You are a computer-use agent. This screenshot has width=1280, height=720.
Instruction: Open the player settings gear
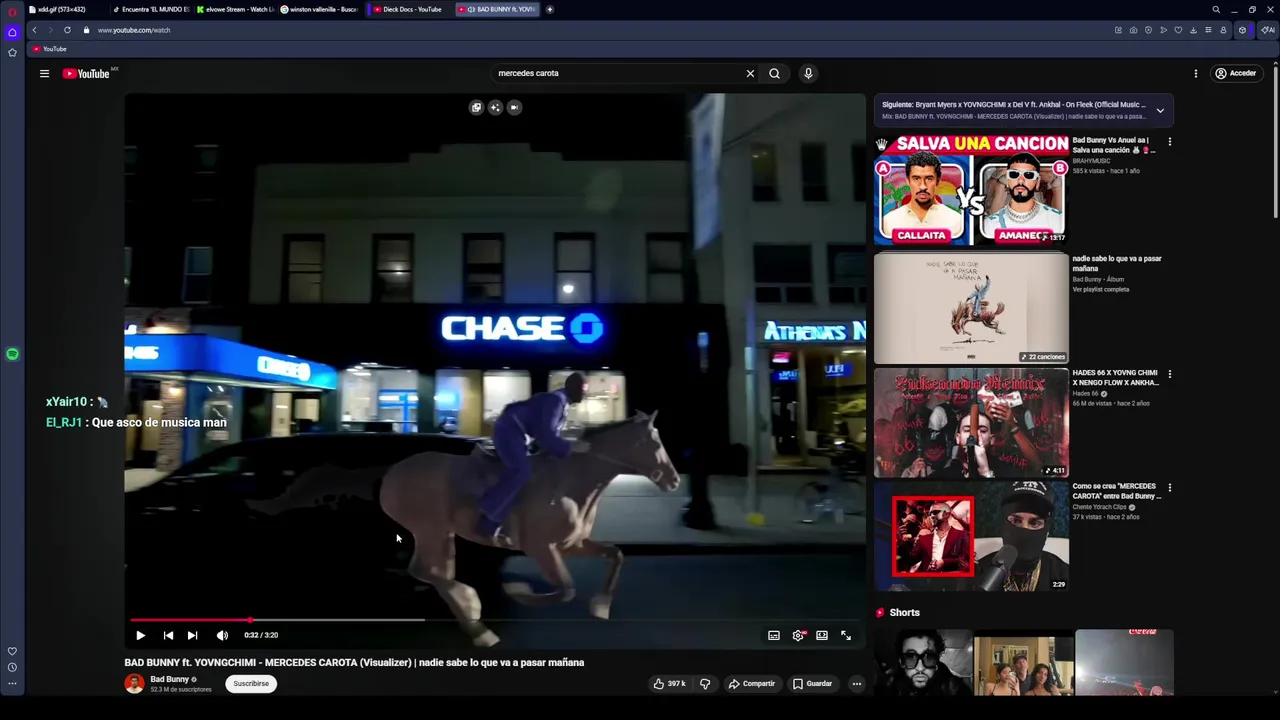point(798,635)
